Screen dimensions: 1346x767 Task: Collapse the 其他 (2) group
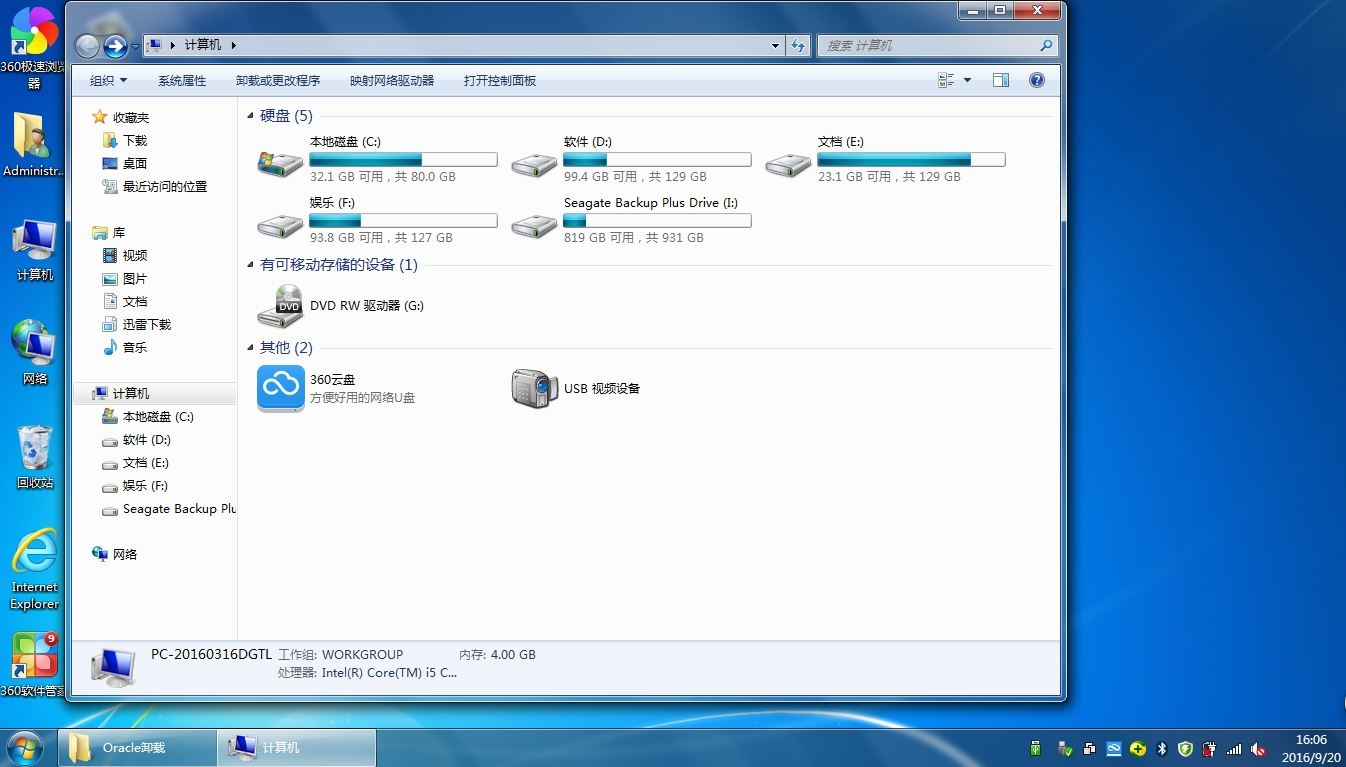click(250, 348)
